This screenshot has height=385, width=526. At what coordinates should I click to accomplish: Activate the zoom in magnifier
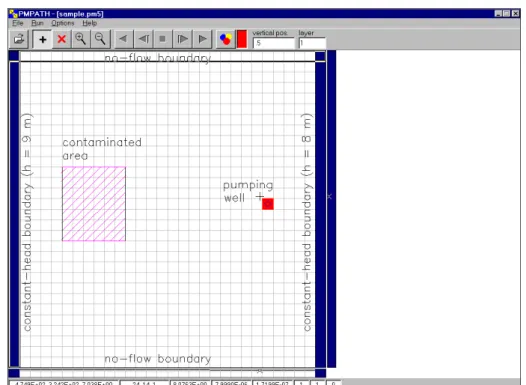click(81, 39)
